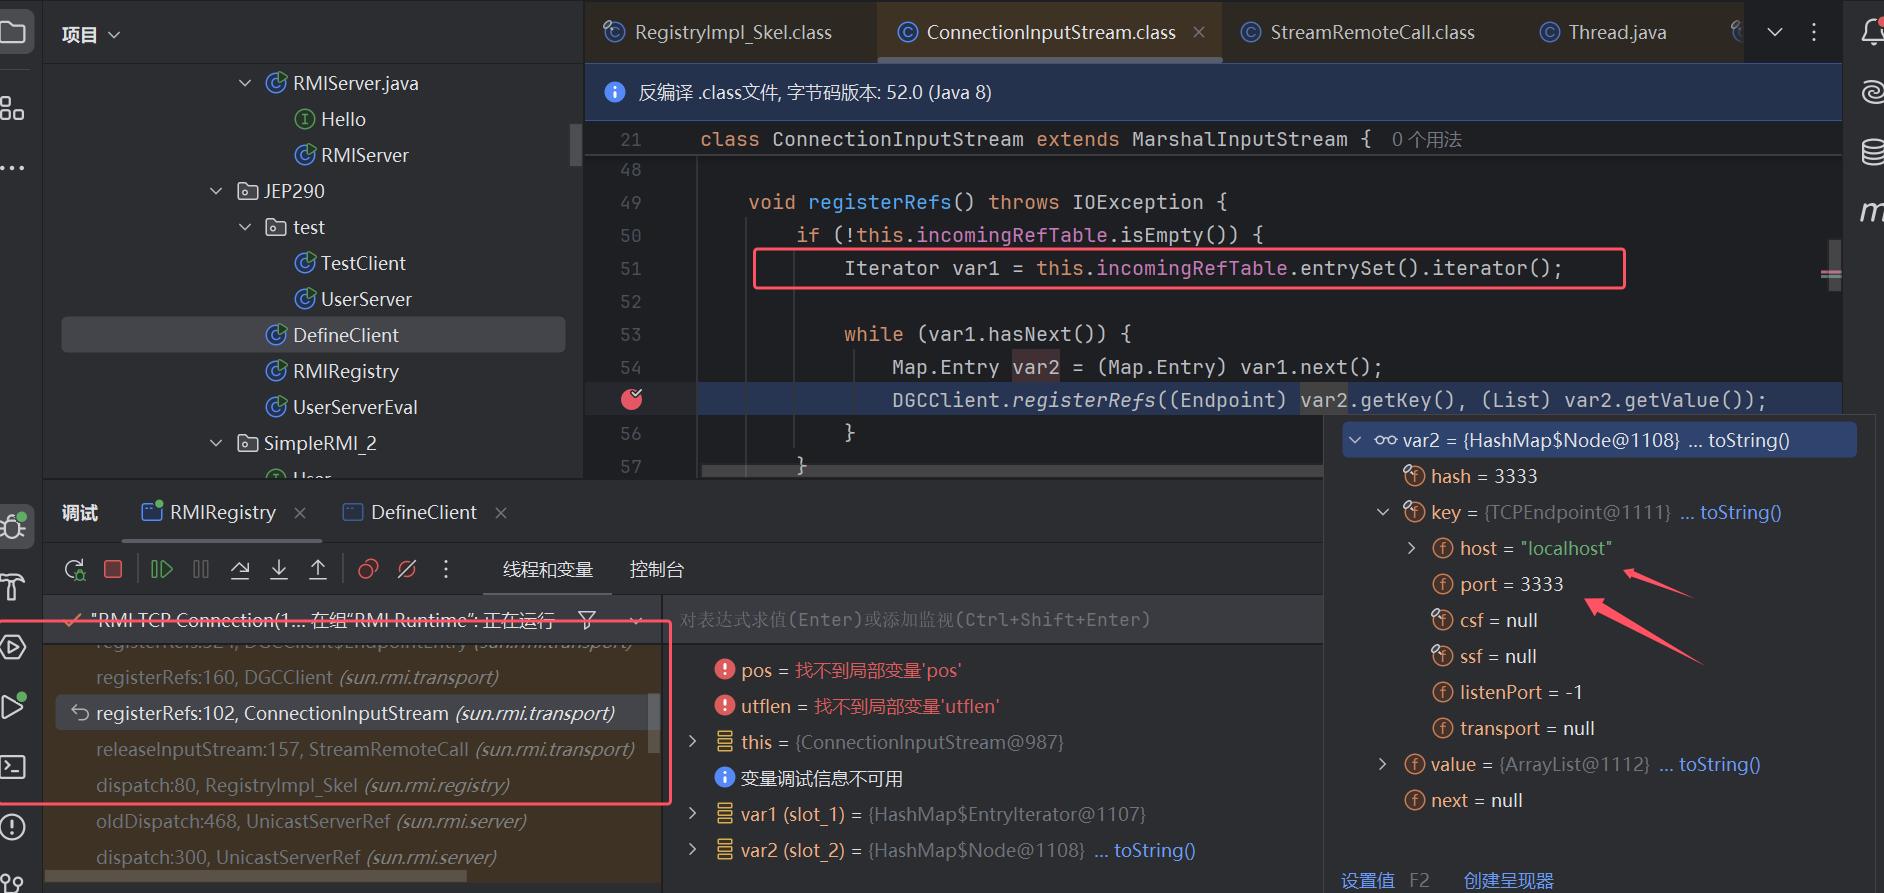Open the Terminal tool window

(12, 767)
